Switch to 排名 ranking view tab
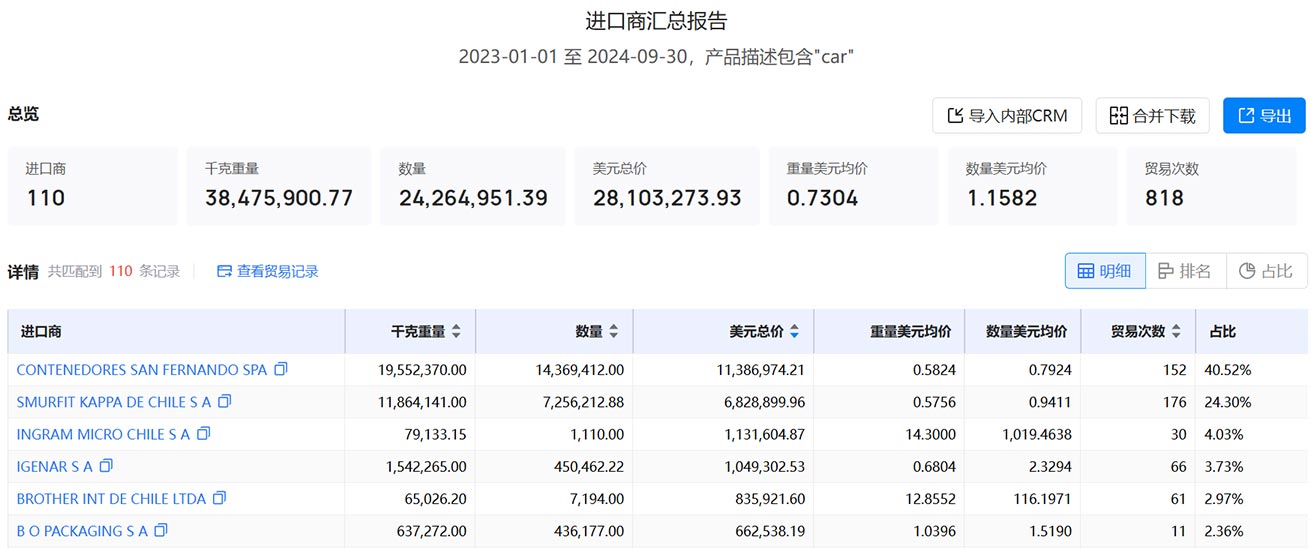The width and height of the screenshot is (1311, 549). pos(1185,271)
